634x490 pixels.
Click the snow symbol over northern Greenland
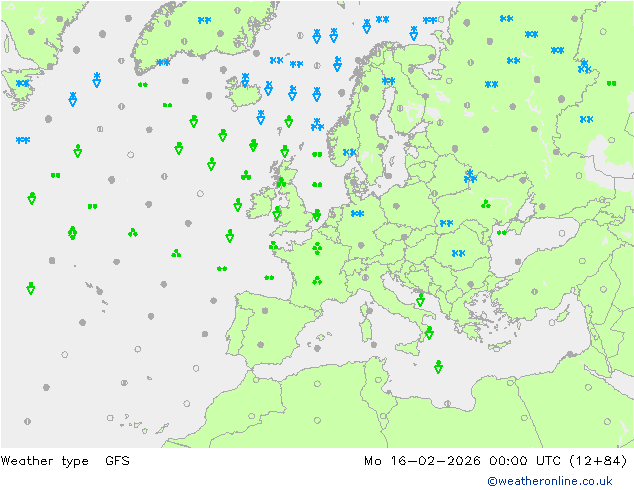coord(204,20)
